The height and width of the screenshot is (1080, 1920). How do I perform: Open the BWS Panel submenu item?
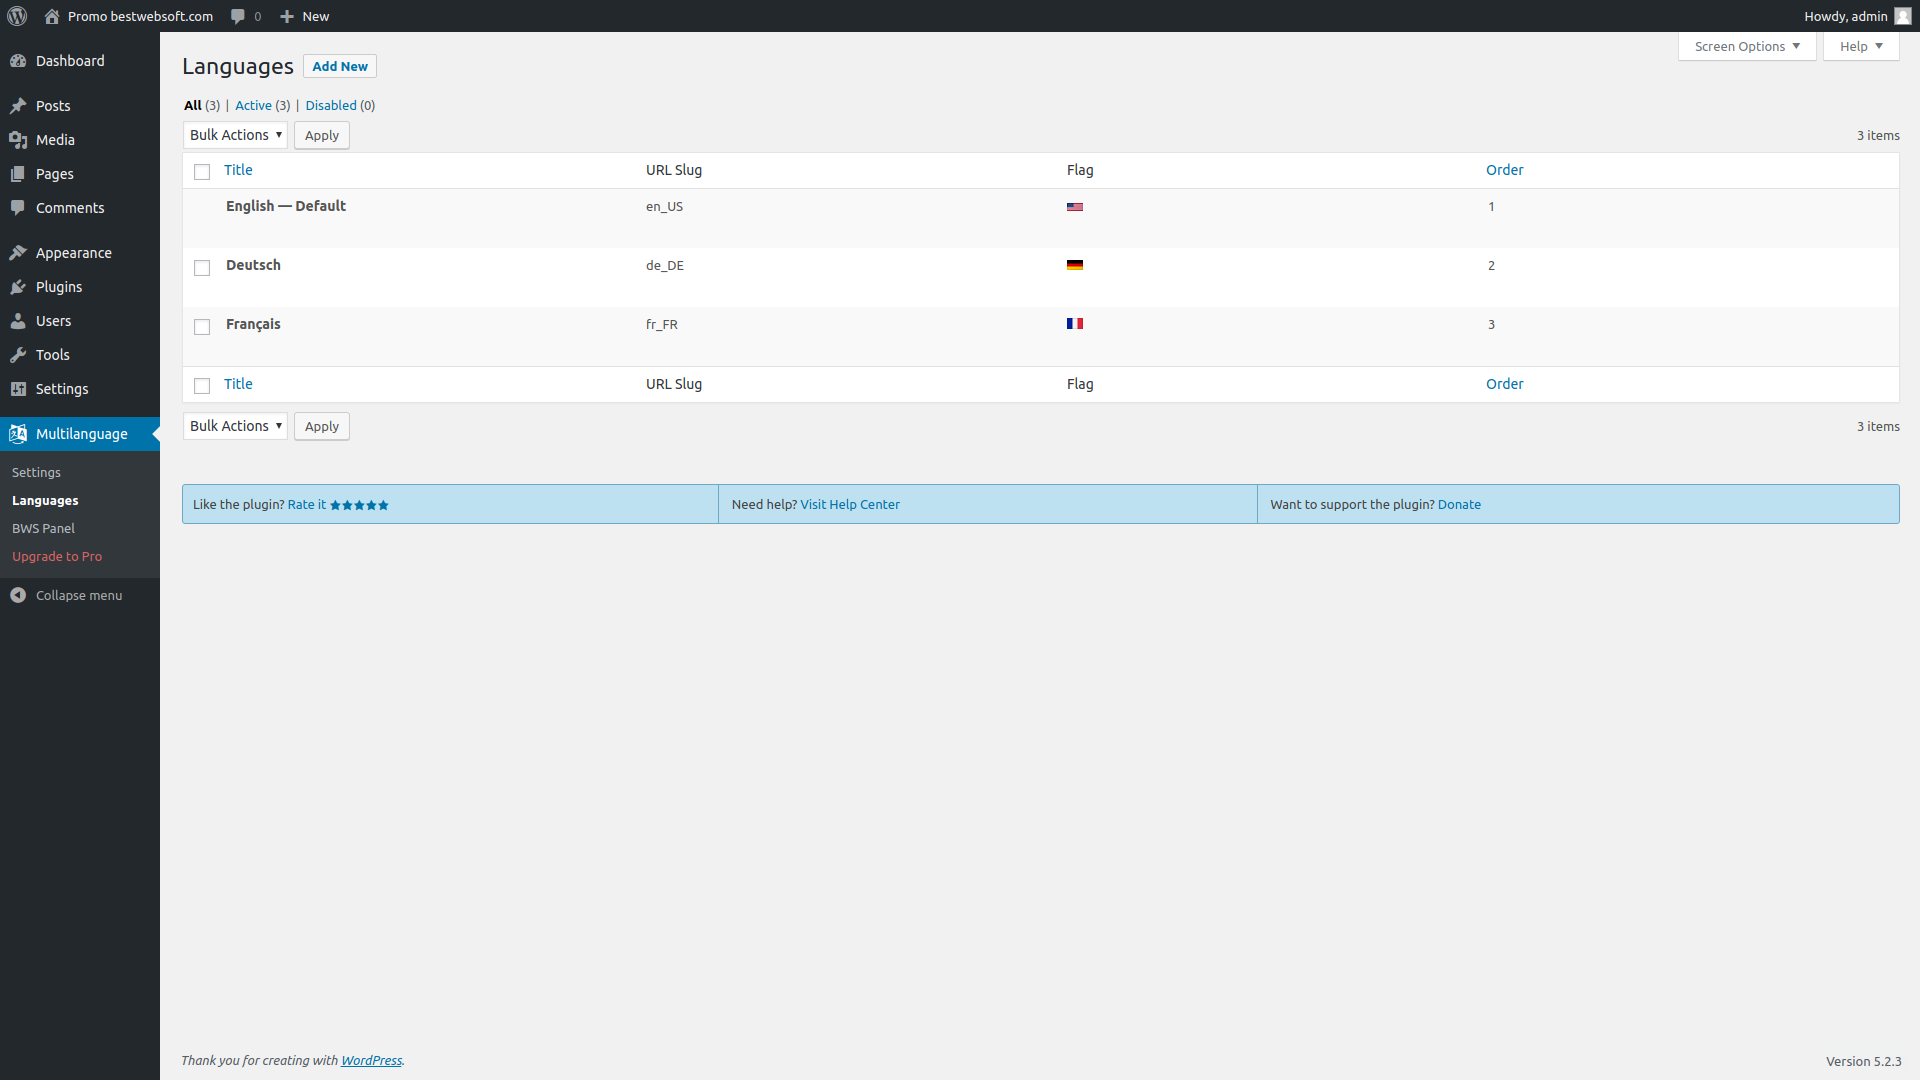[x=43, y=528]
